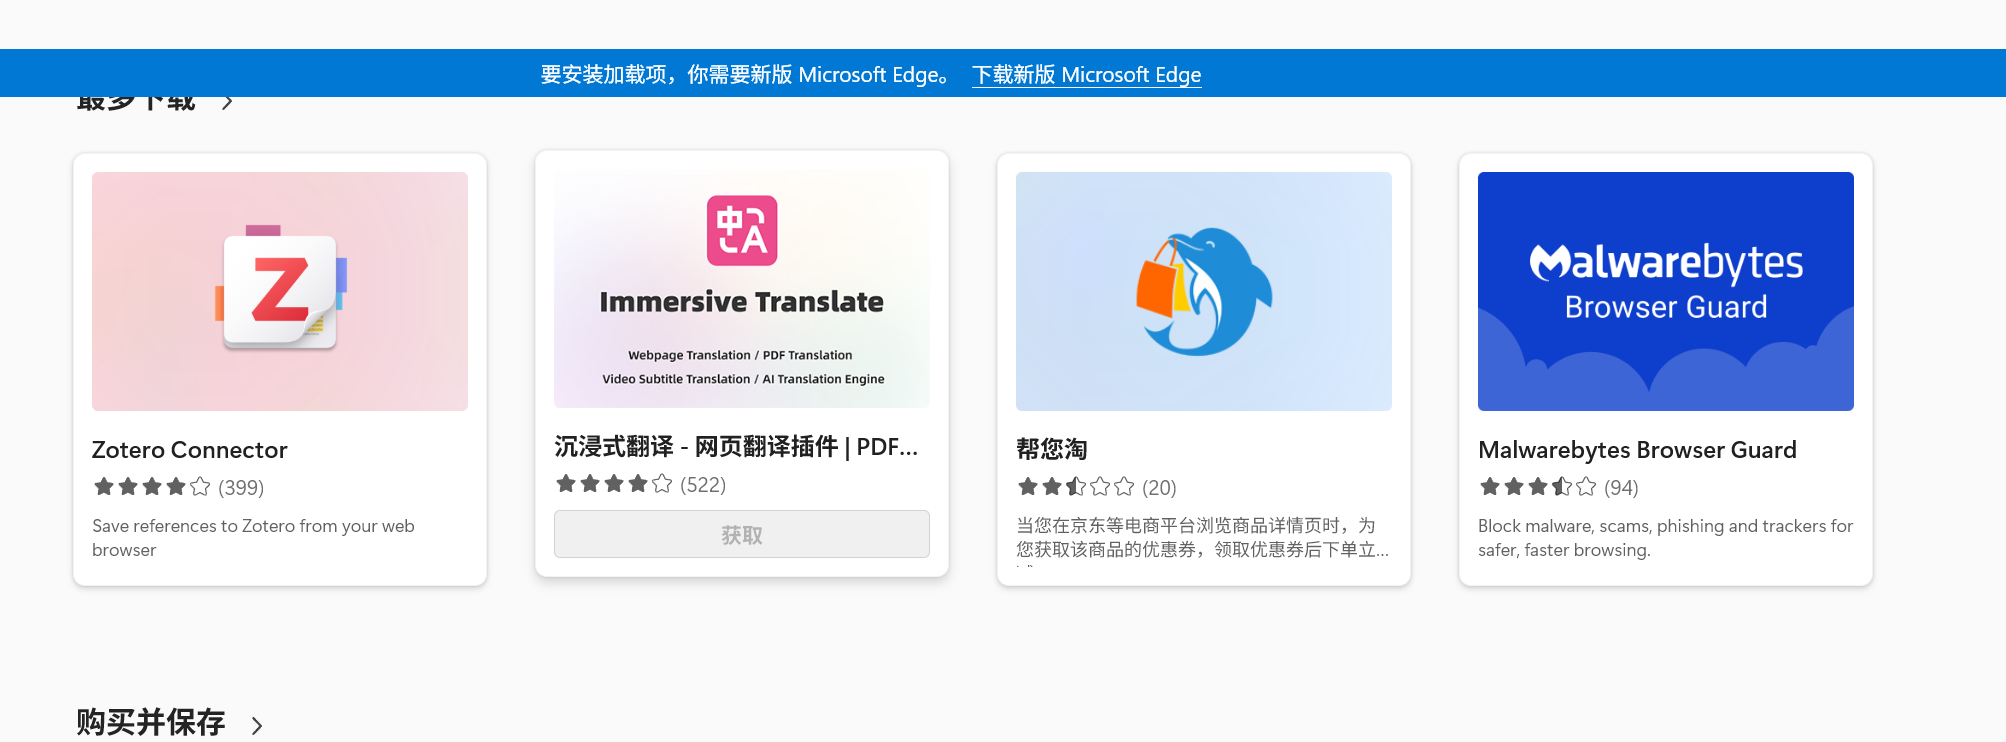Click 'Block malware, scams, phishing' description
The width and height of the screenshot is (2006, 742).
tap(1665, 538)
